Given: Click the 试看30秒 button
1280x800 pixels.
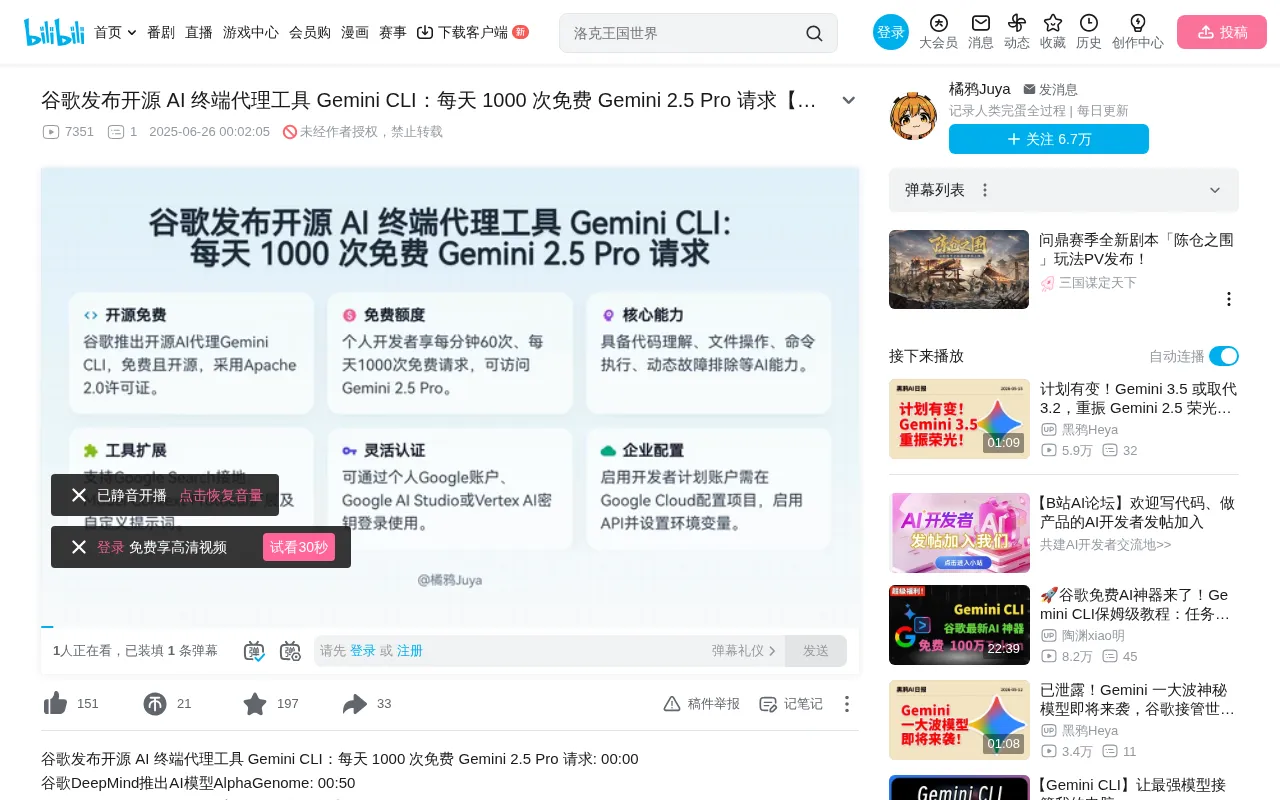Looking at the screenshot, I should click(299, 547).
